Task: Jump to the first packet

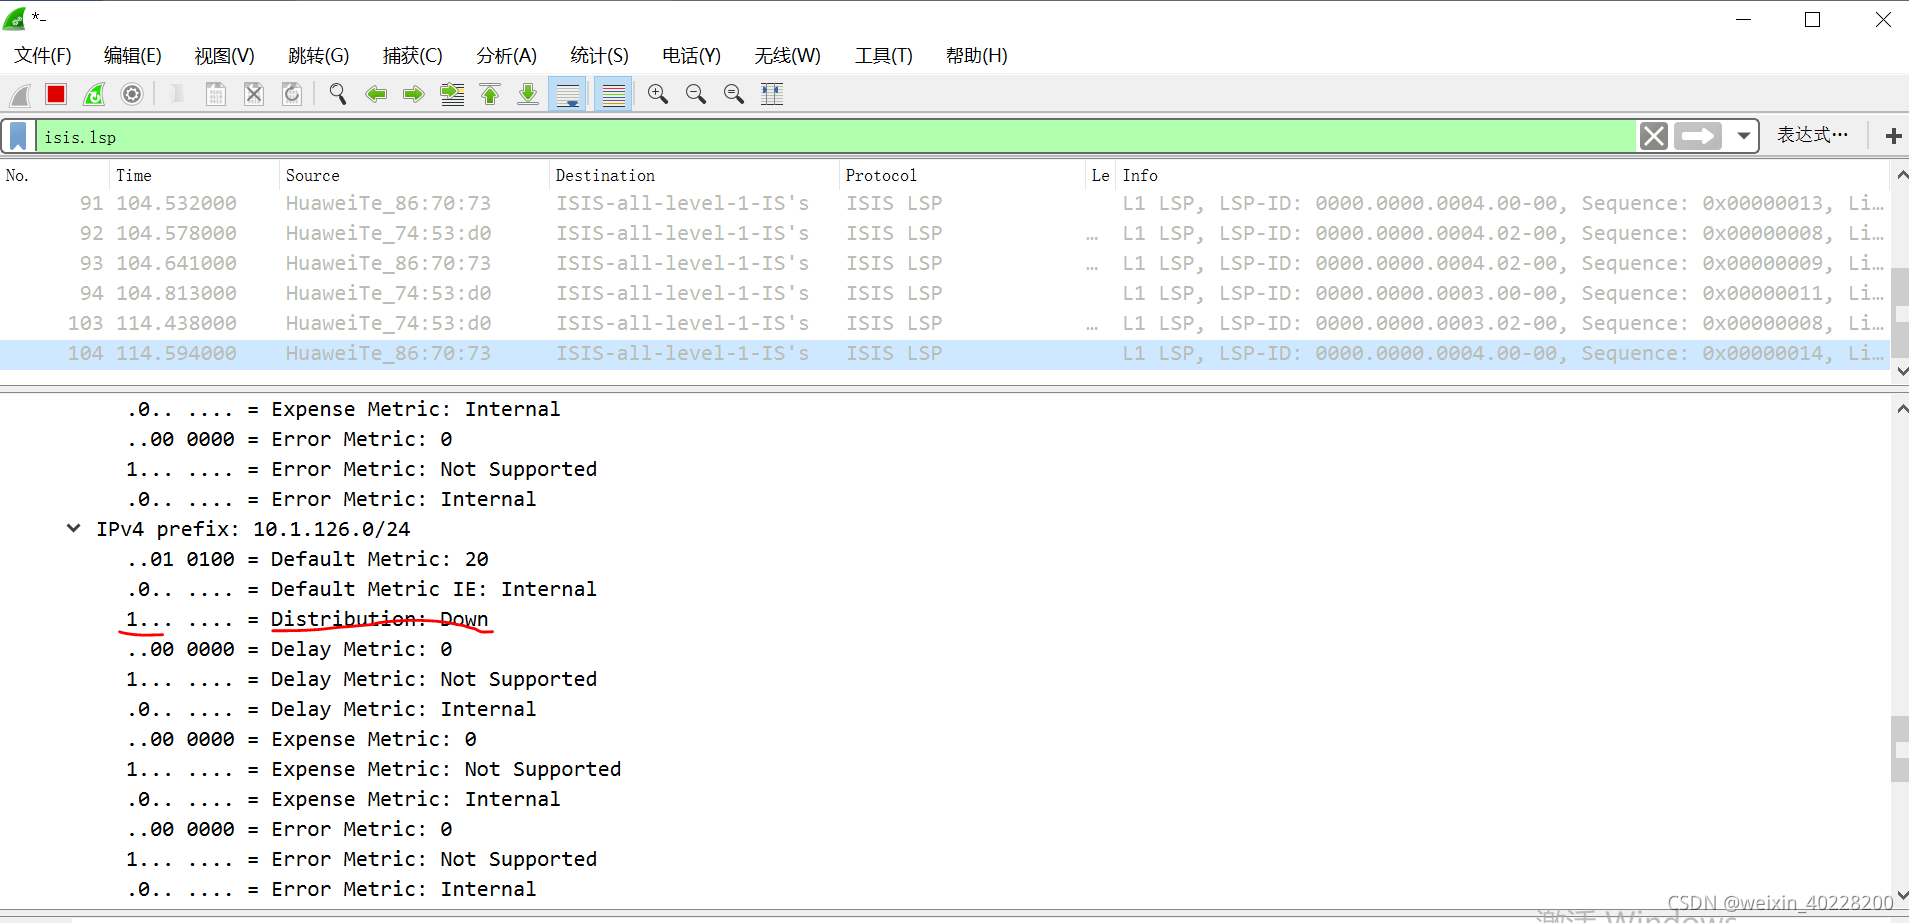Action: pyautogui.click(x=490, y=95)
